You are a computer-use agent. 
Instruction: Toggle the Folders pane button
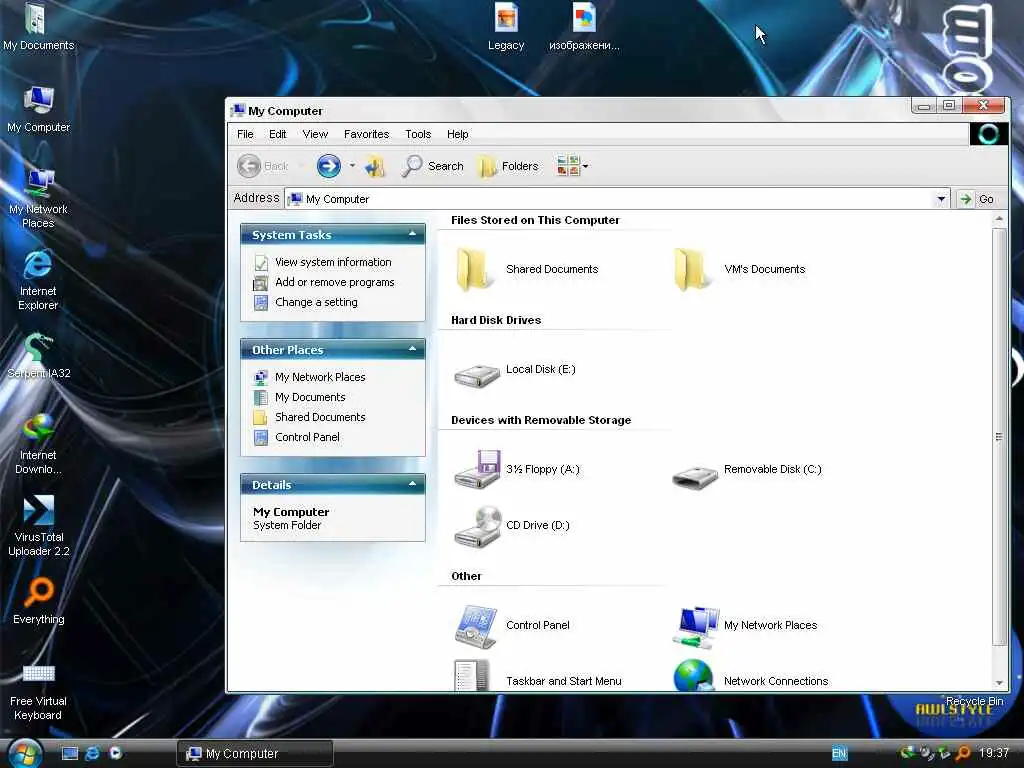tap(509, 166)
